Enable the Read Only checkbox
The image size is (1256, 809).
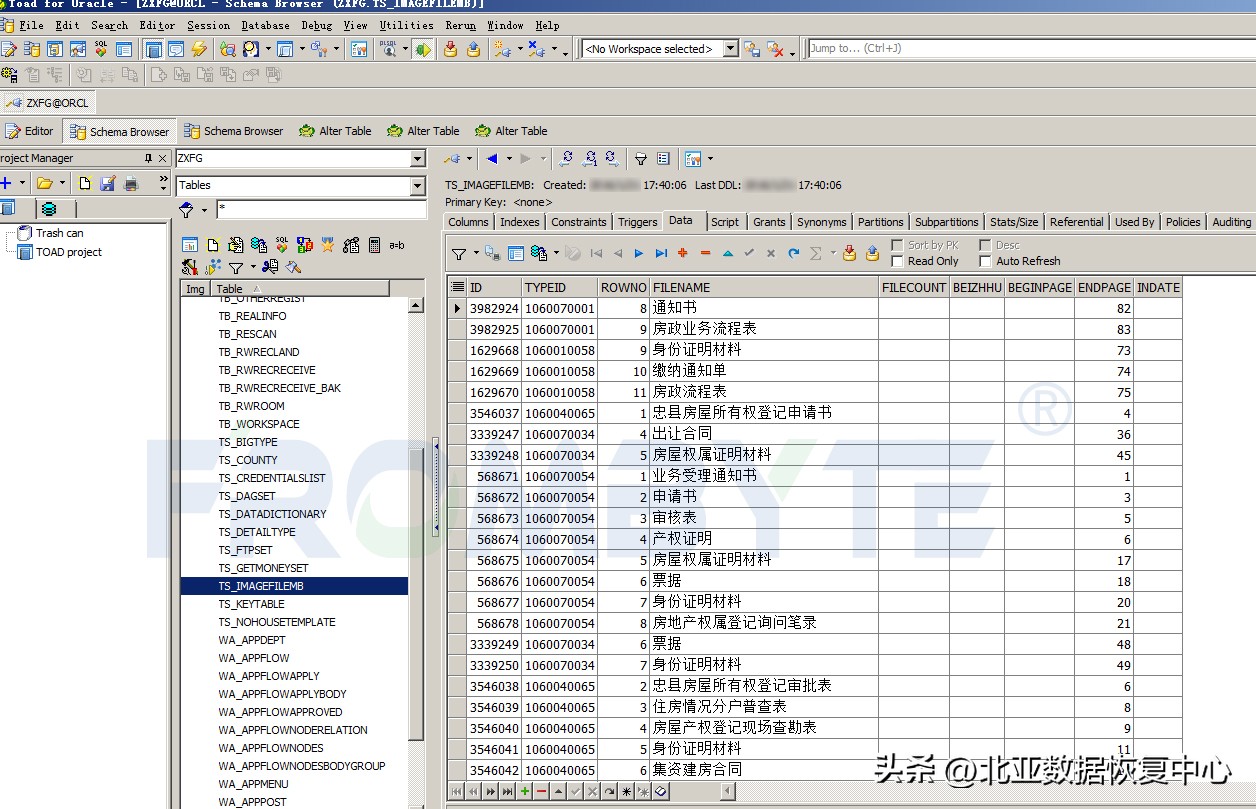(898, 261)
